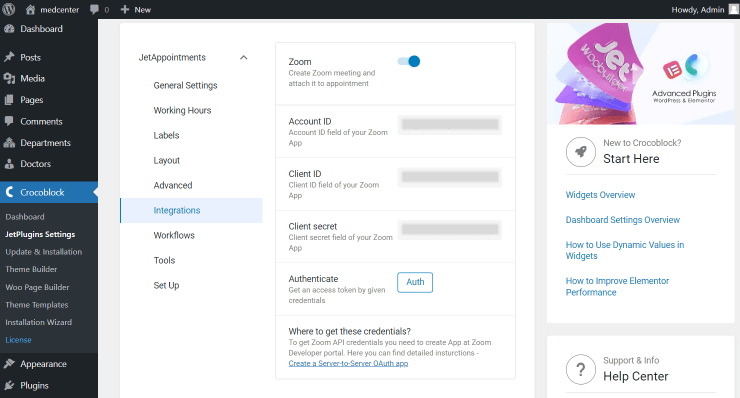Click the Comments icon in sidebar
The width and height of the screenshot is (740, 398).
[9, 121]
